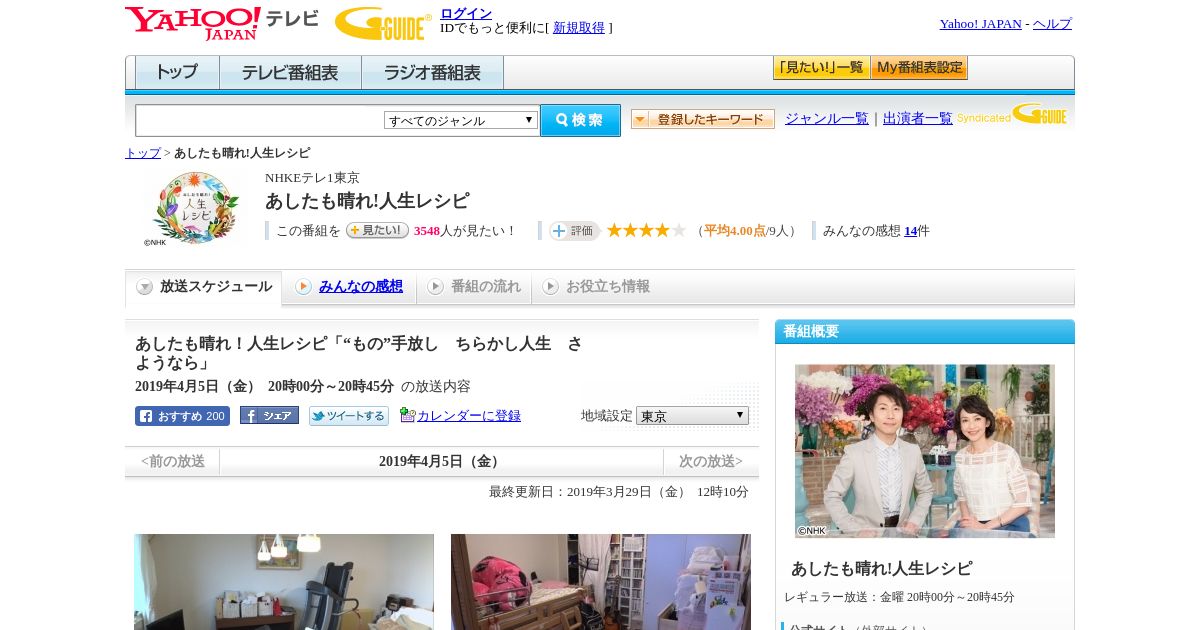The image size is (1200, 630).
Task: Click the 最終更新日 timestamp text
Action: [x=619, y=492]
